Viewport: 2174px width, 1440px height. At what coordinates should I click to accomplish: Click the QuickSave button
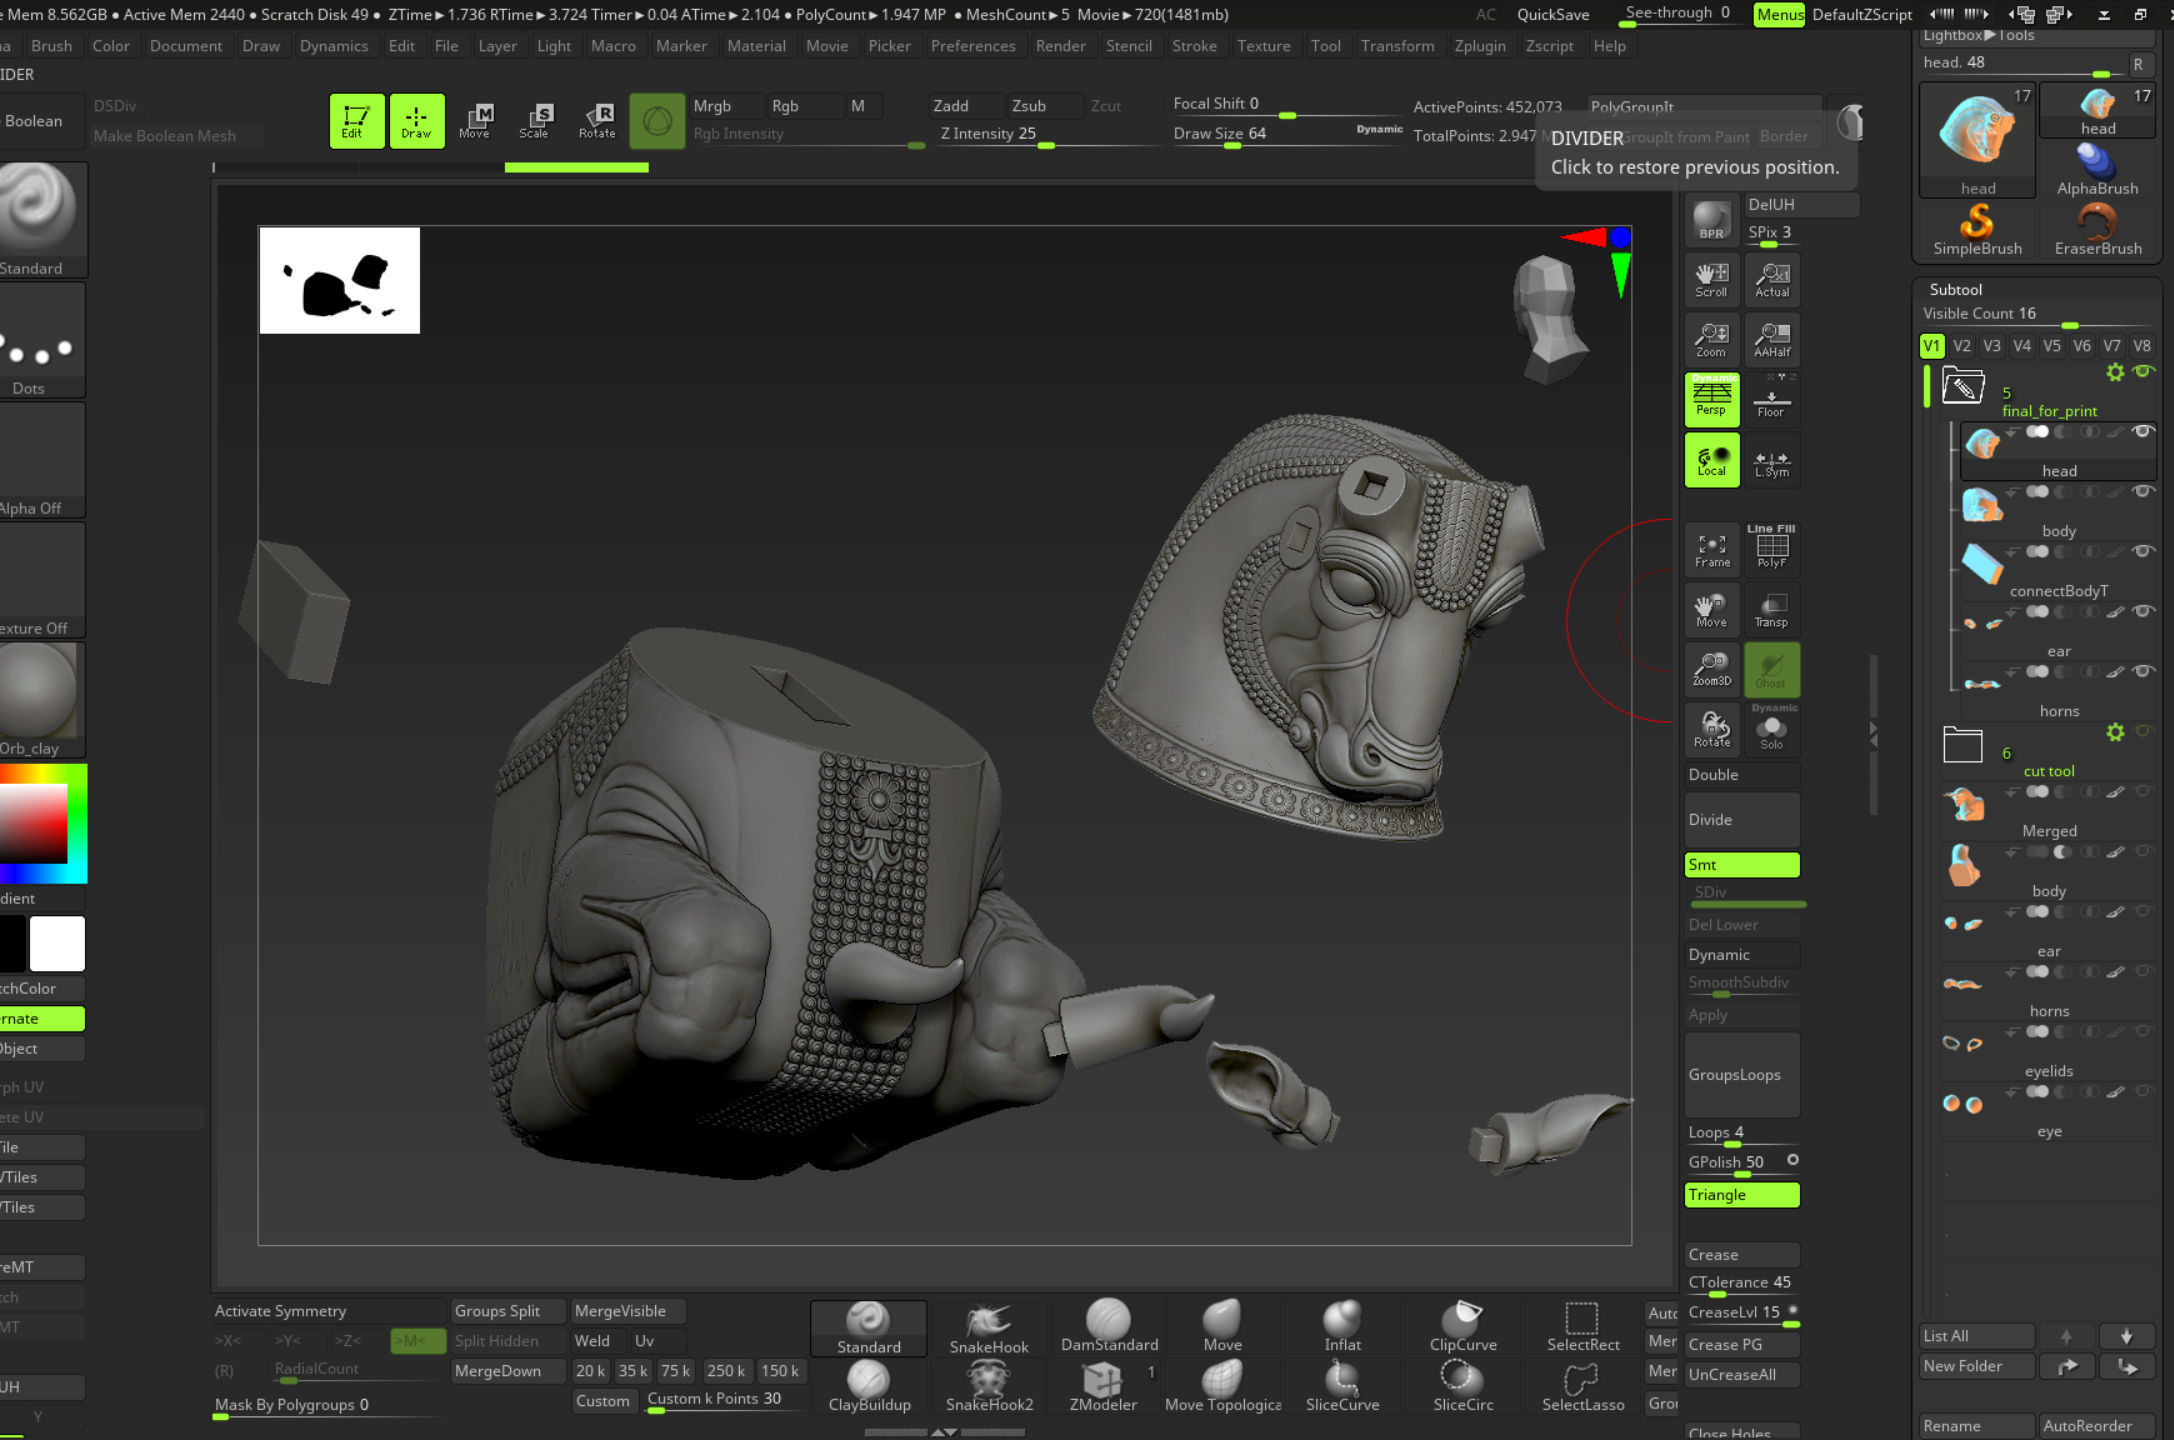click(x=1553, y=14)
